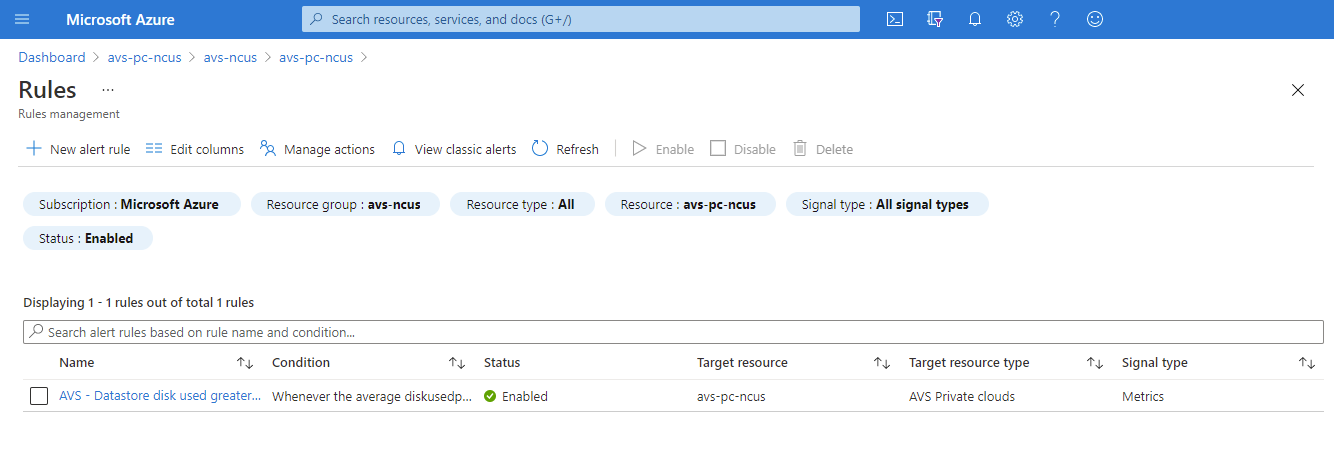Open the Cloud Shell icon
Screen dimensions: 1334x452
coord(895,19)
